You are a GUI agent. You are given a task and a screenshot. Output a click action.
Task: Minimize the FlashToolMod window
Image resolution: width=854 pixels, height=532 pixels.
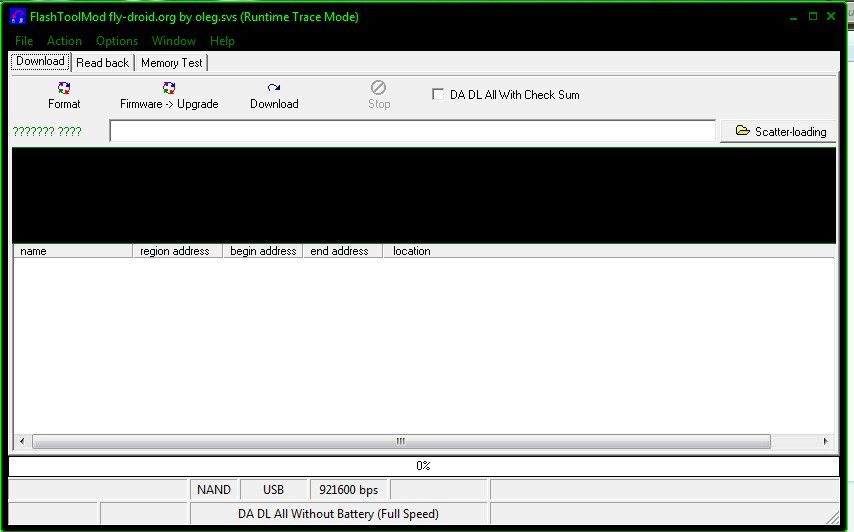click(794, 17)
